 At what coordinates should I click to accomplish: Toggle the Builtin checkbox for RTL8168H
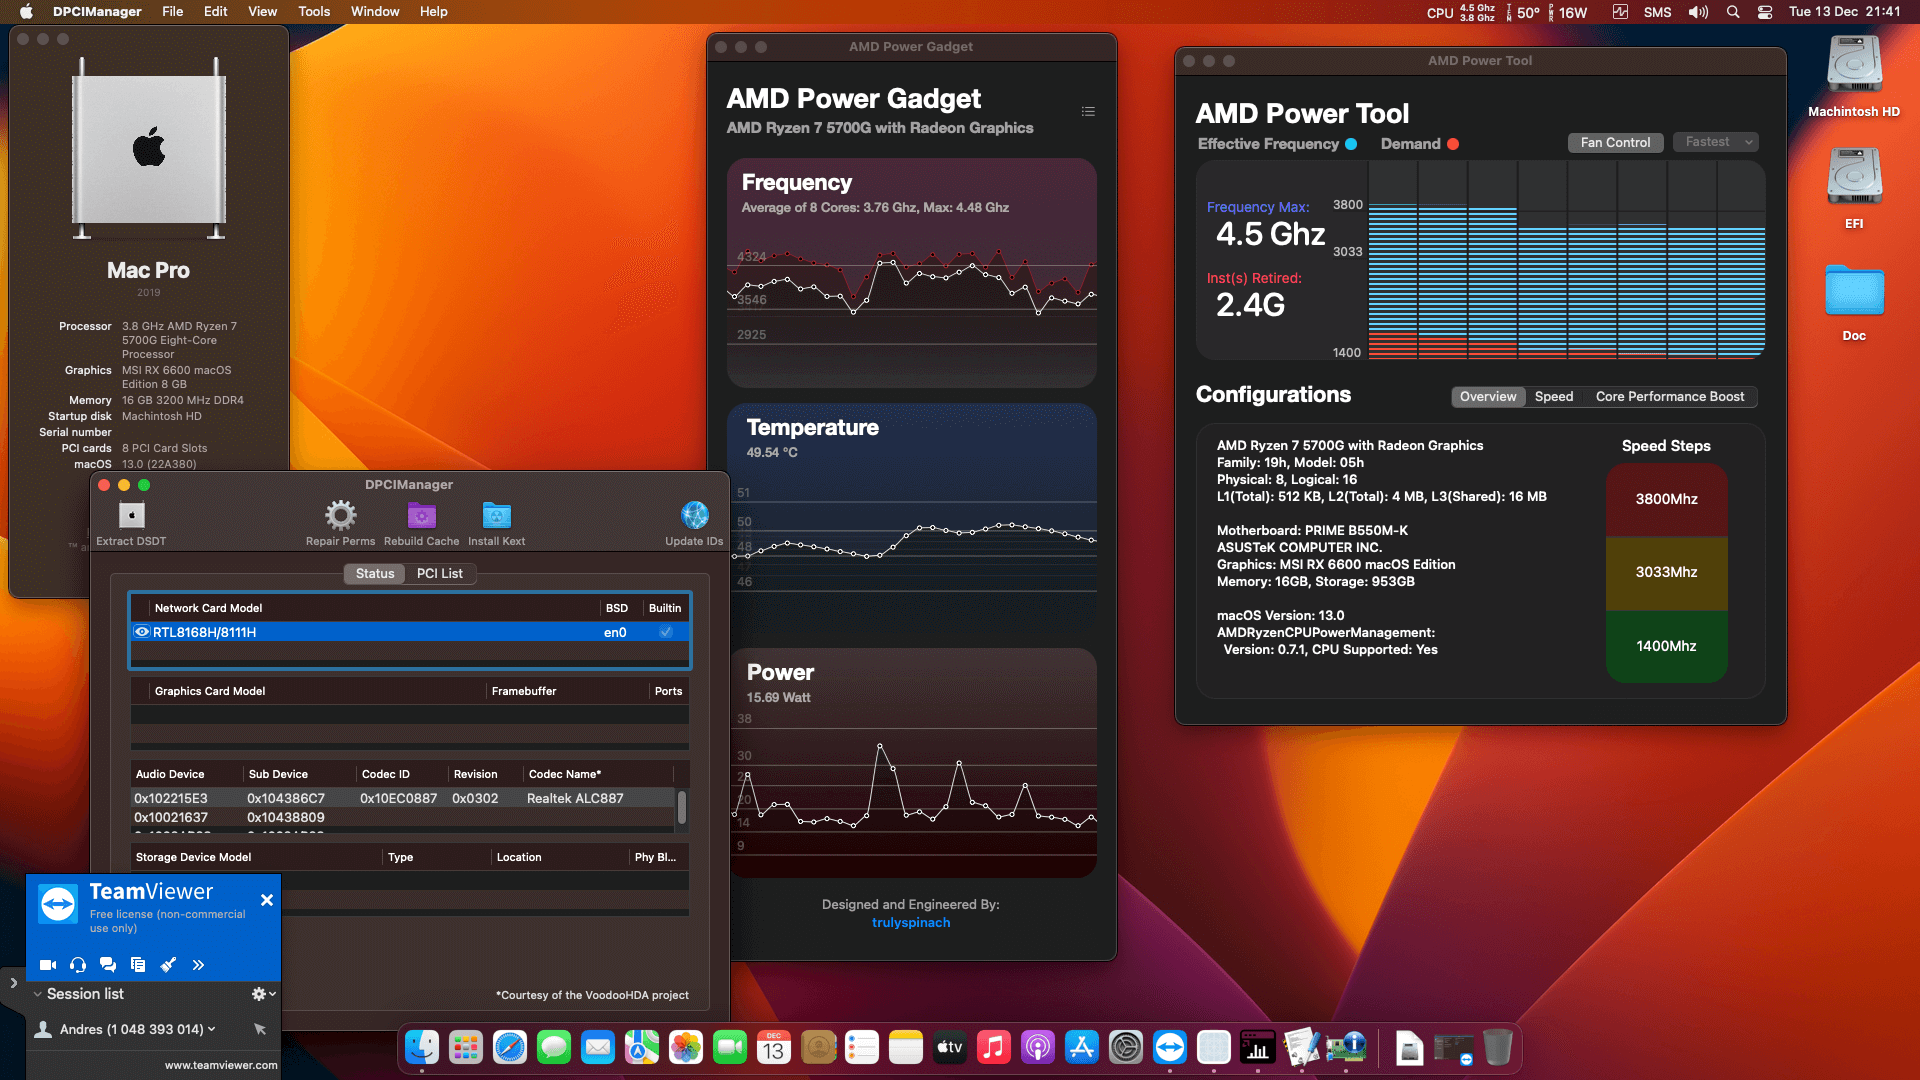(665, 632)
